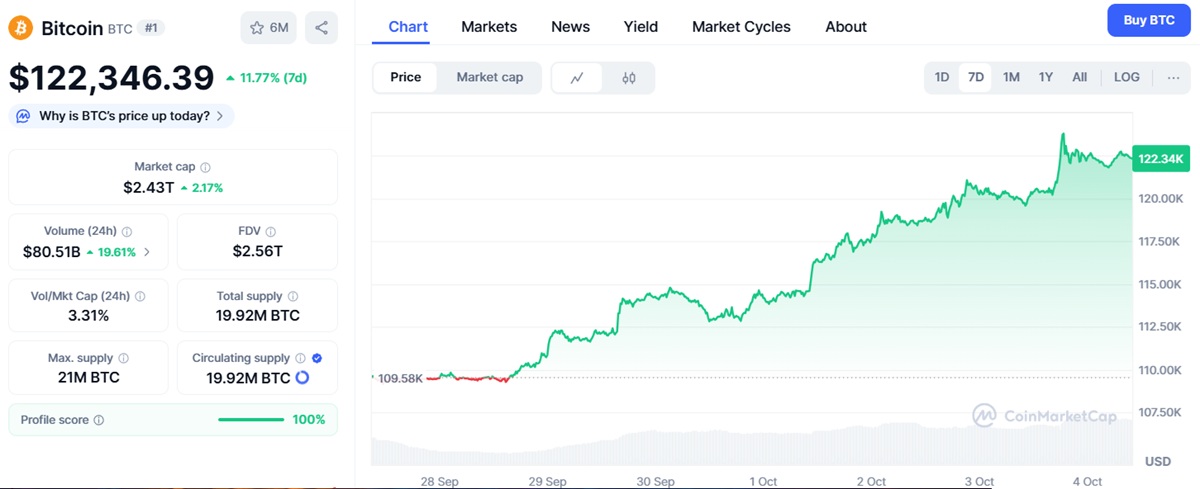
Task: Toggle chart to Price view
Action: click(x=405, y=77)
